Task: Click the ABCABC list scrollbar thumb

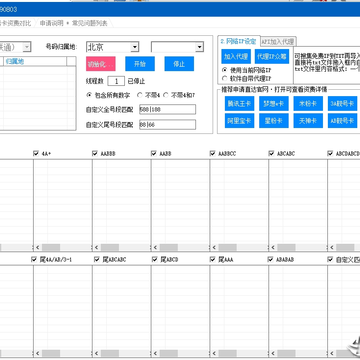Action: tap(286, 247)
